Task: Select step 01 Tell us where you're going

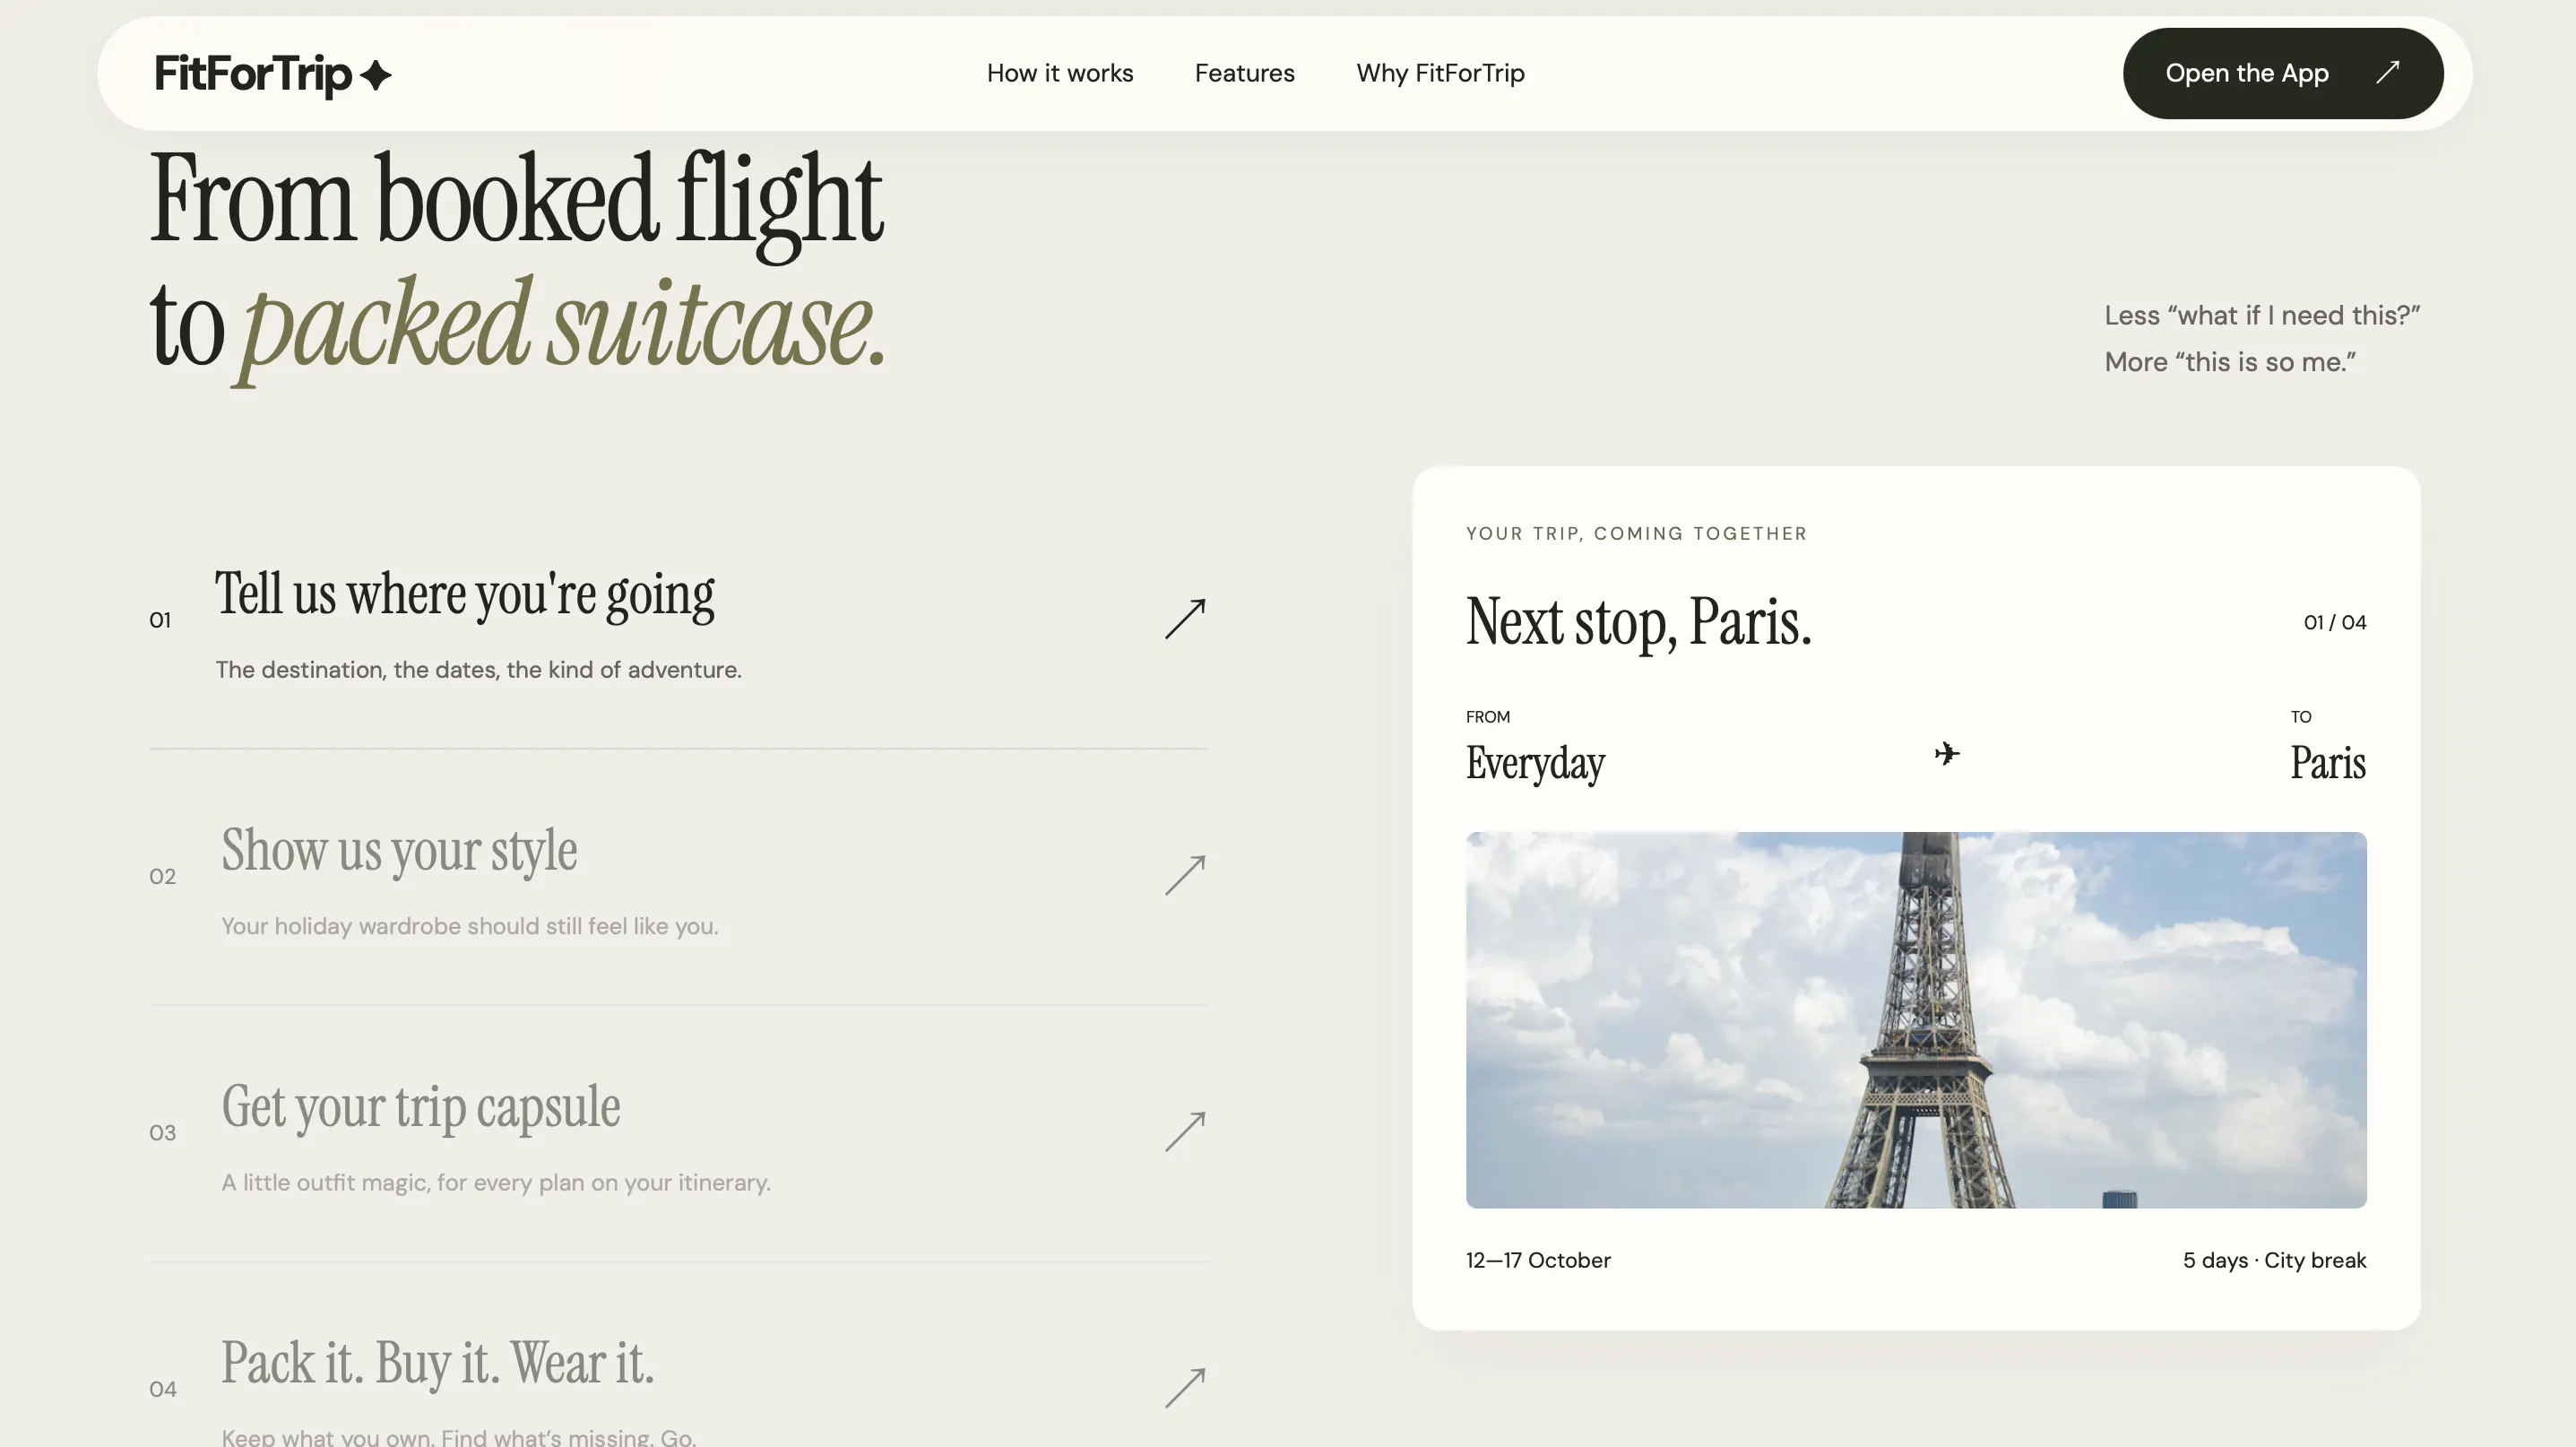Action: (x=678, y=620)
